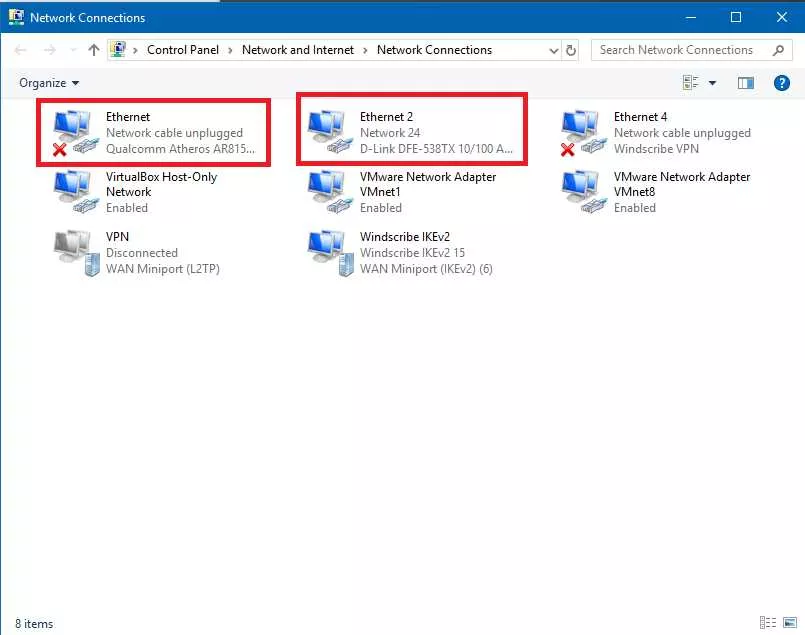Click Windscribe IKEv2 15 status text

click(412, 253)
